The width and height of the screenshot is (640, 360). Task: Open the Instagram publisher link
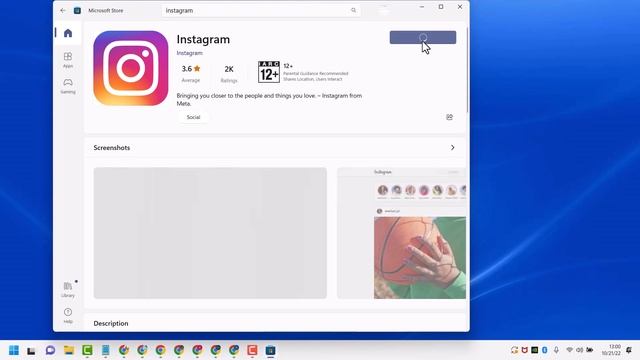(189, 53)
